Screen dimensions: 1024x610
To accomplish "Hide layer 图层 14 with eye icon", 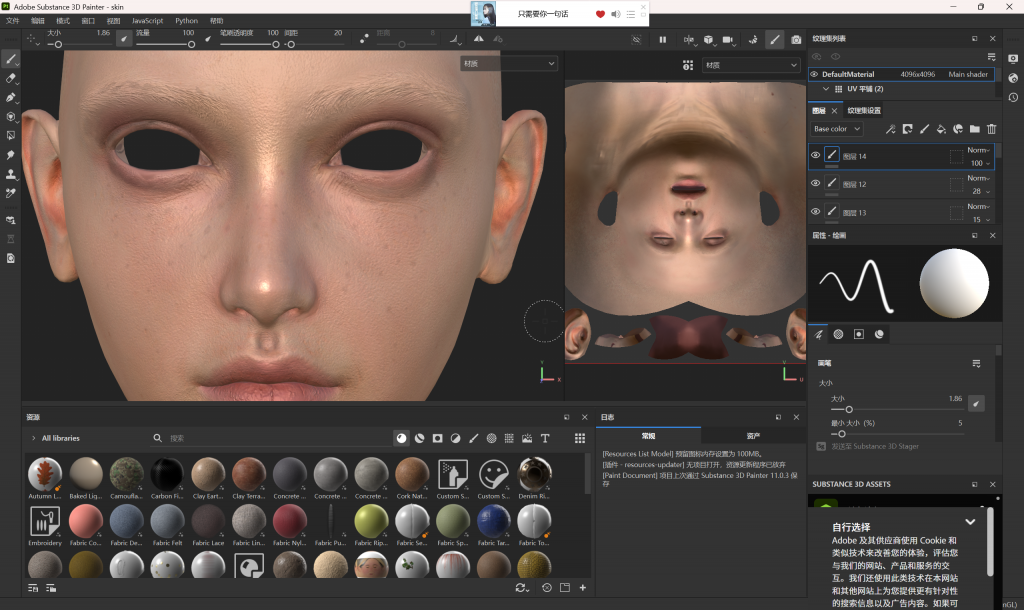I will (815, 155).
